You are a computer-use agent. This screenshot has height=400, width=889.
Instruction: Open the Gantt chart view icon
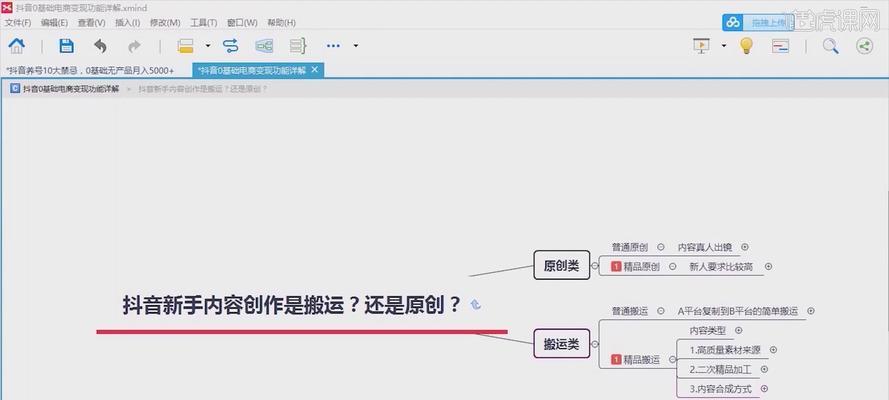781,46
